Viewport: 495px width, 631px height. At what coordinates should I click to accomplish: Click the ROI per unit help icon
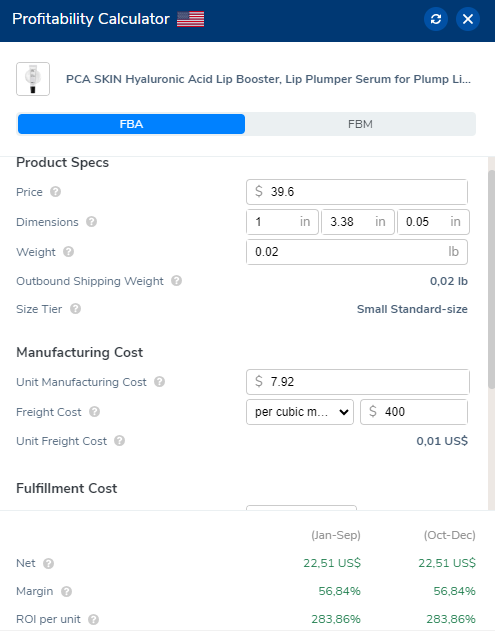point(93,619)
